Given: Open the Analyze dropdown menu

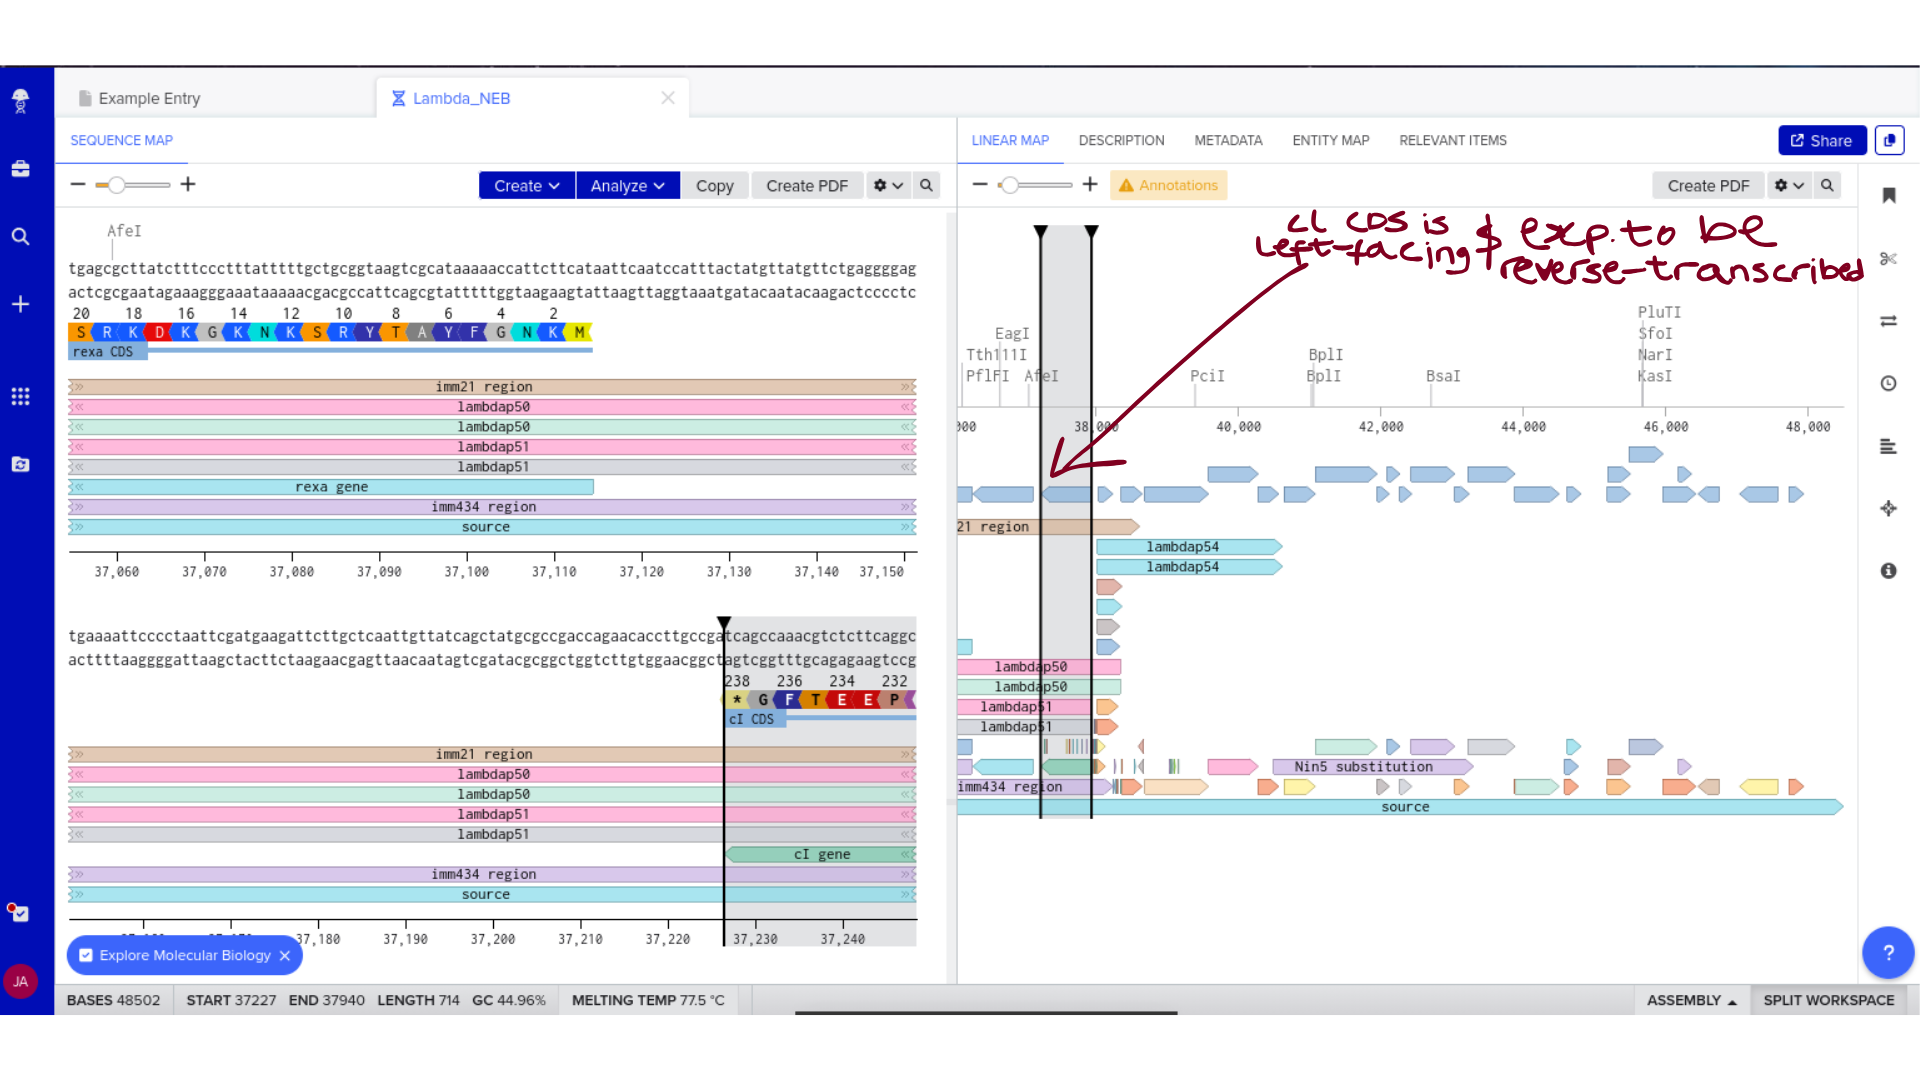Looking at the screenshot, I should pos(627,186).
